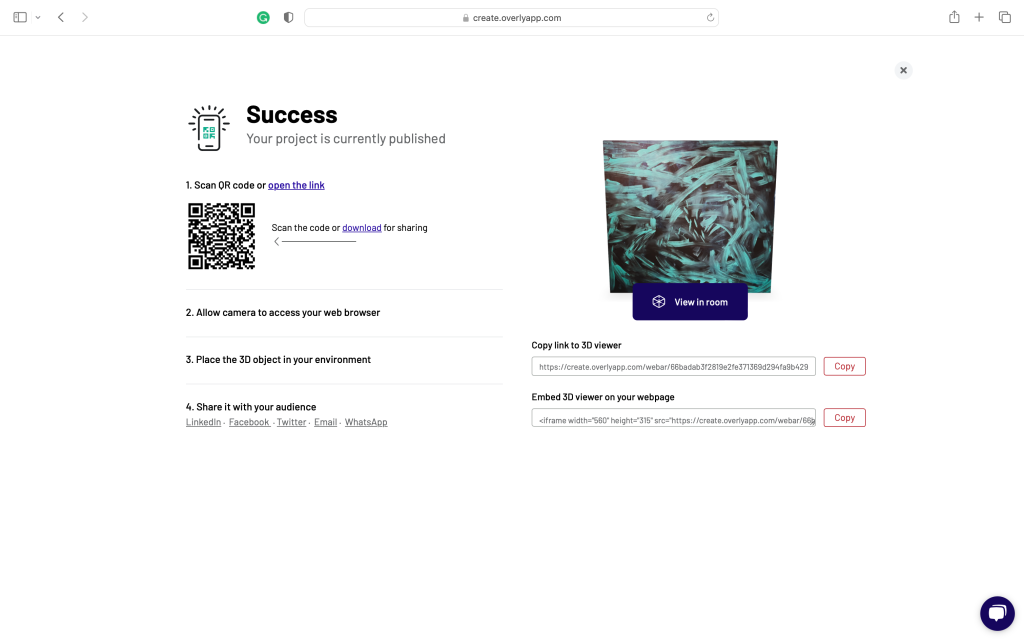The height and width of the screenshot is (640, 1024).
Task: Show all tabs using the tab overview icon
Action: 1005,17
